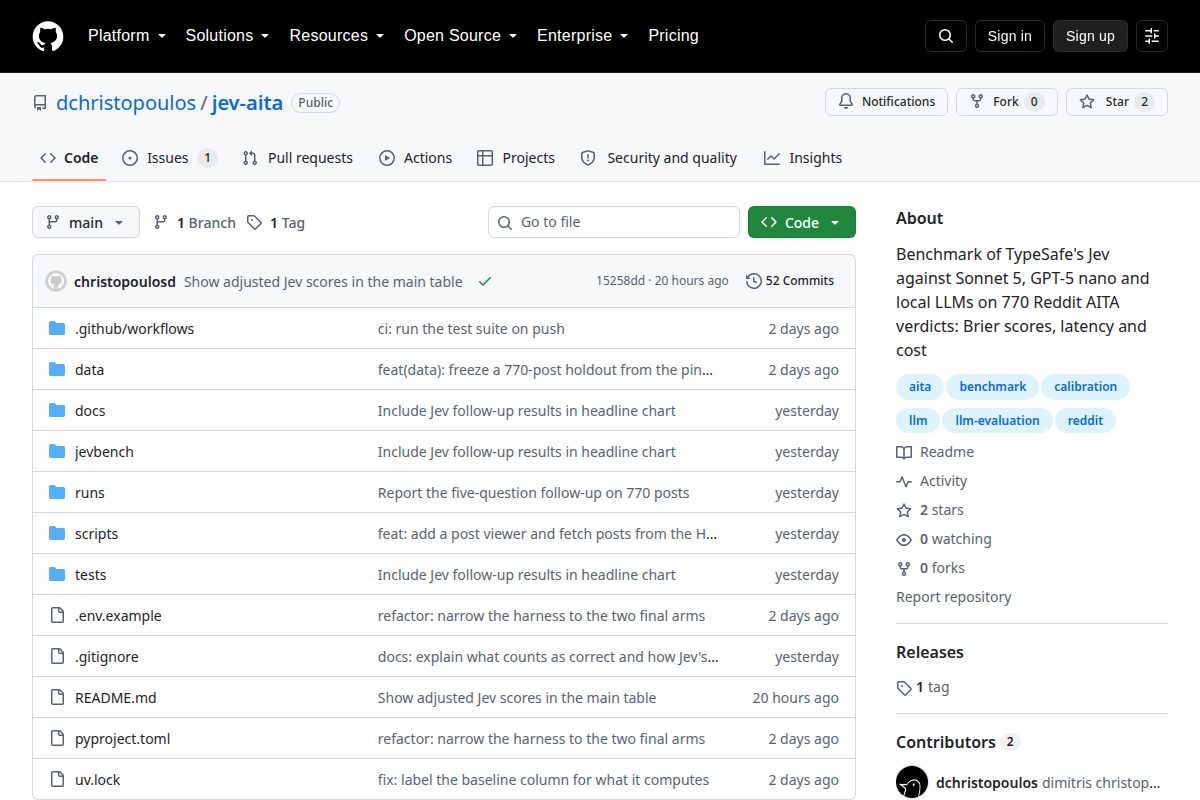Click the Notifications bell button
Image resolution: width=1200 pixels, height=800 pixels.
click(x=886, y=102)
